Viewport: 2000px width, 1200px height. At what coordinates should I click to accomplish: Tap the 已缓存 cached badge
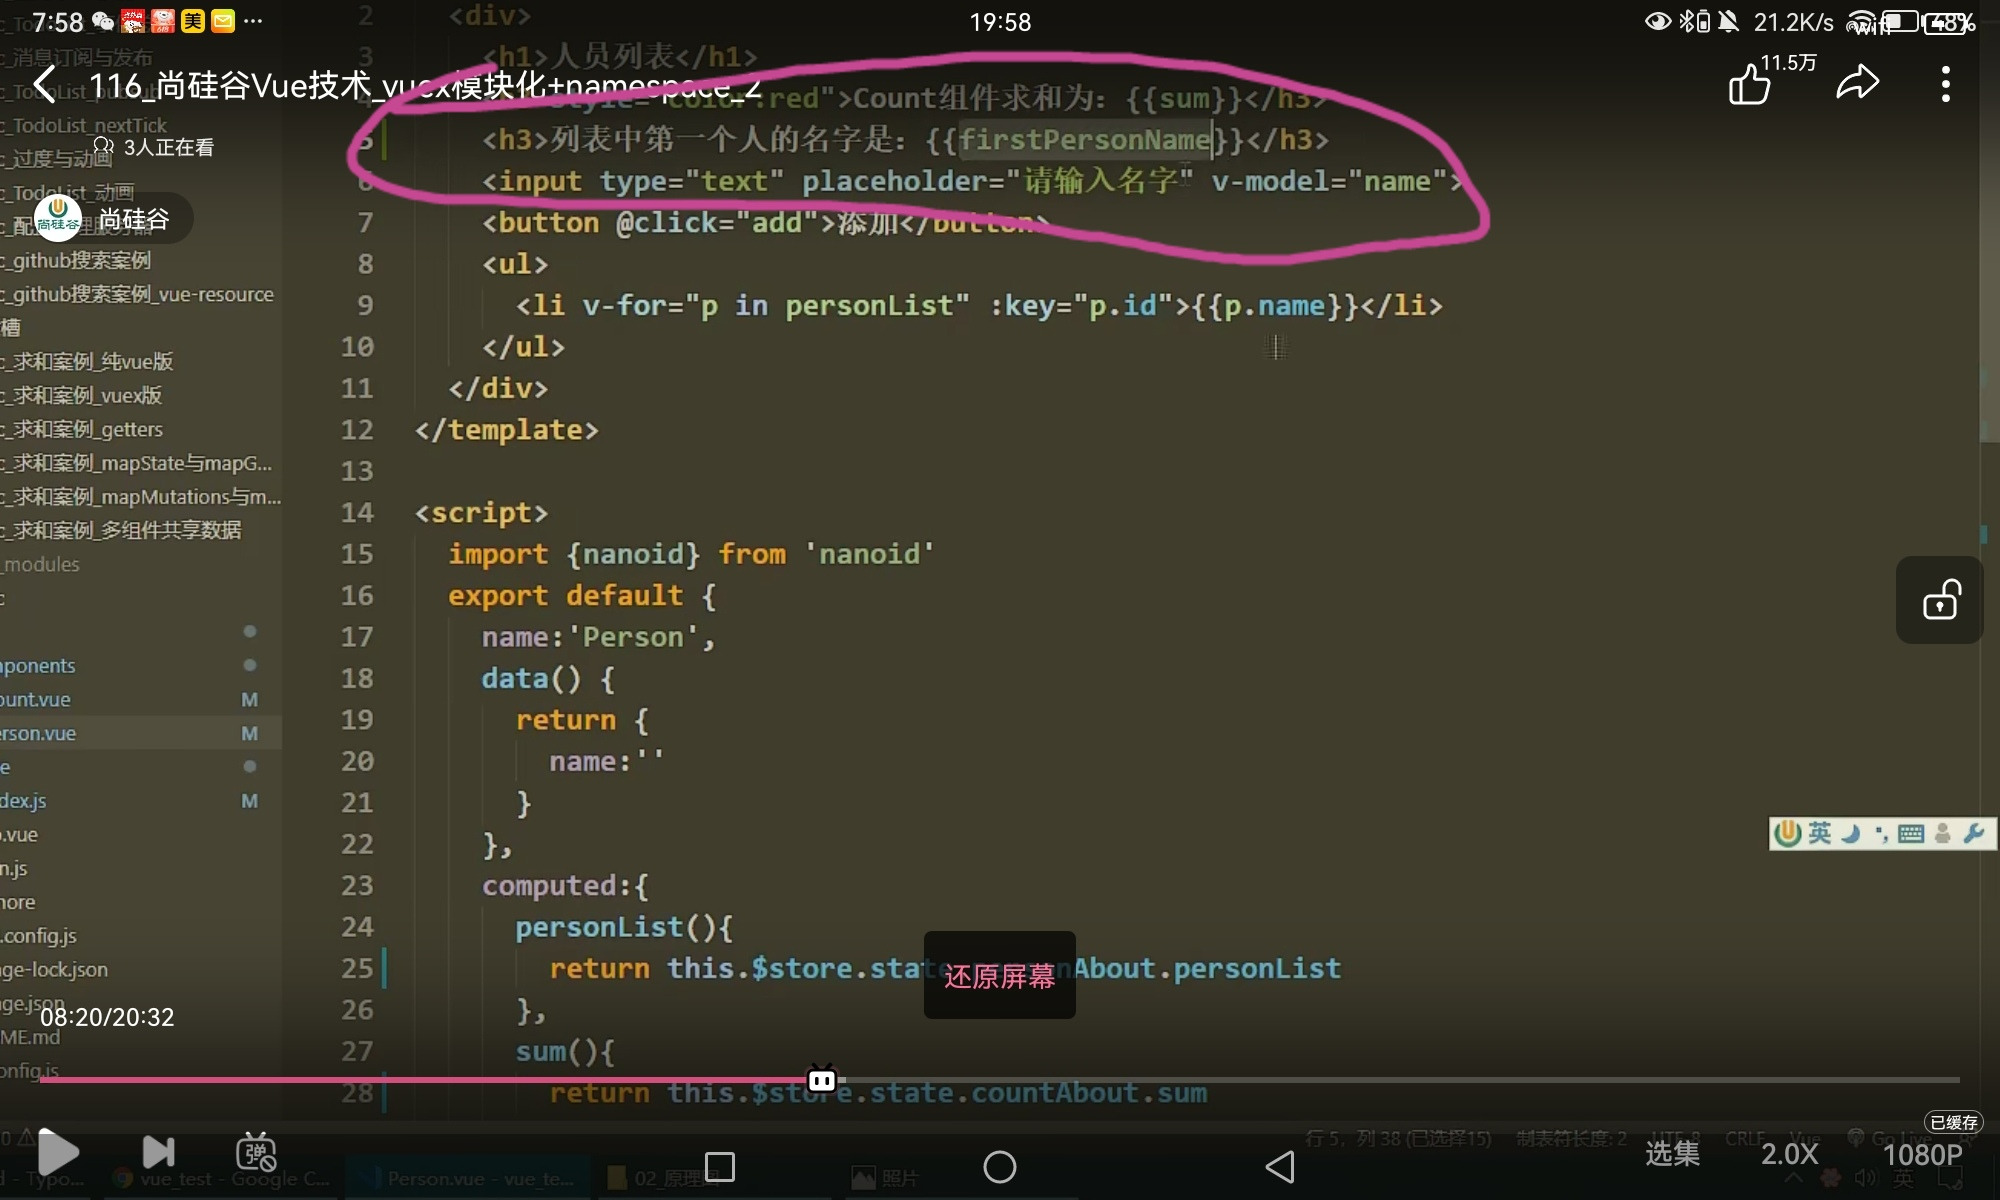click(x=1952, y=1122)
